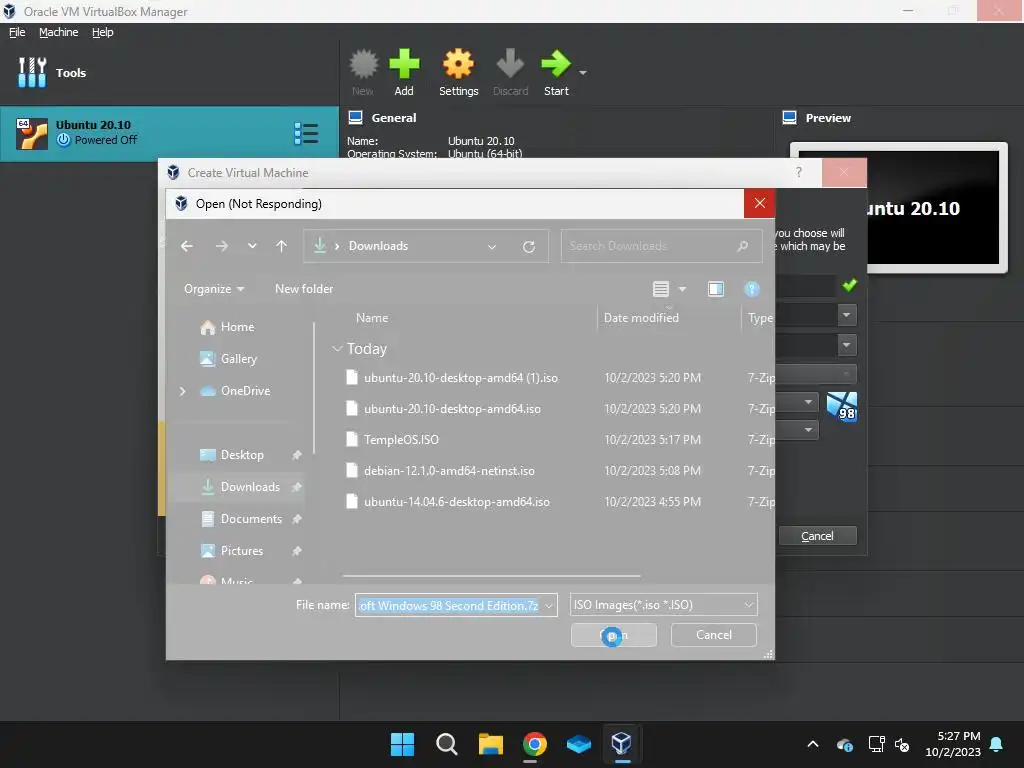1024x768 pixels.
Task: Open the Machine menu
Action: pos(58,32)
